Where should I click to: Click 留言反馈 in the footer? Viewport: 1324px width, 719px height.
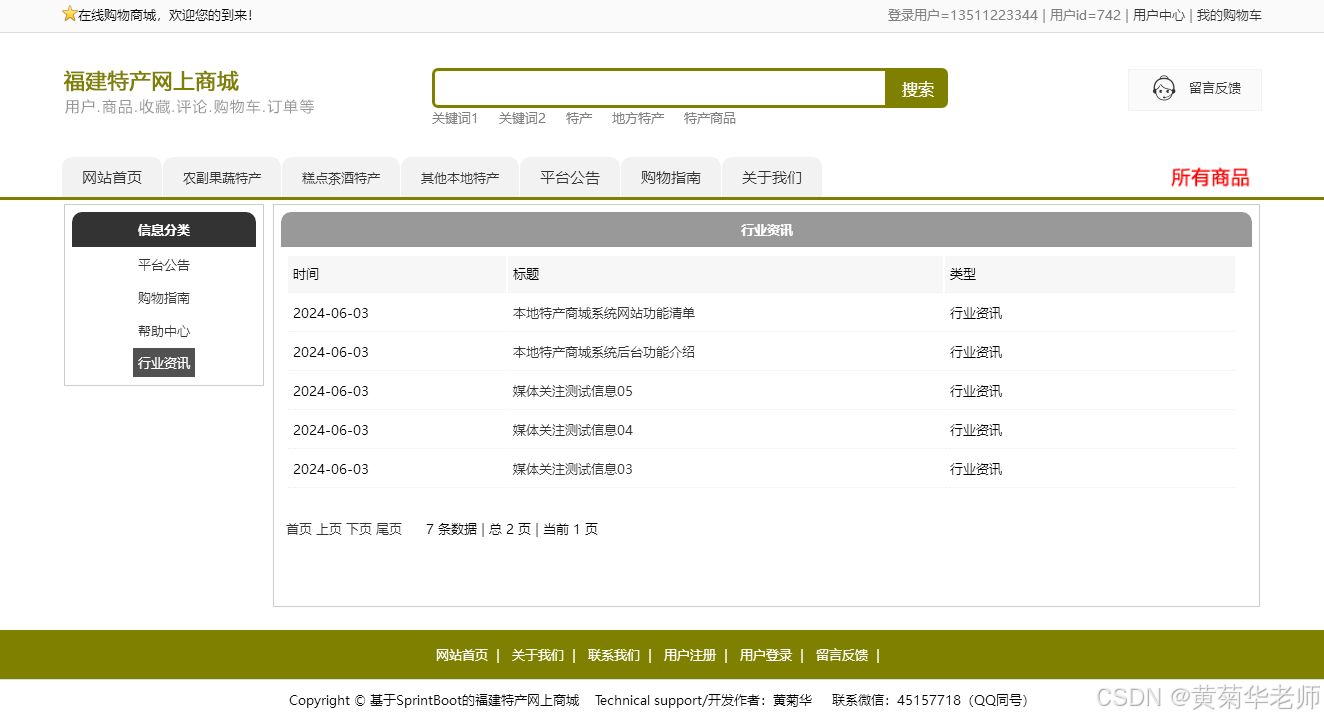point(842,655)
